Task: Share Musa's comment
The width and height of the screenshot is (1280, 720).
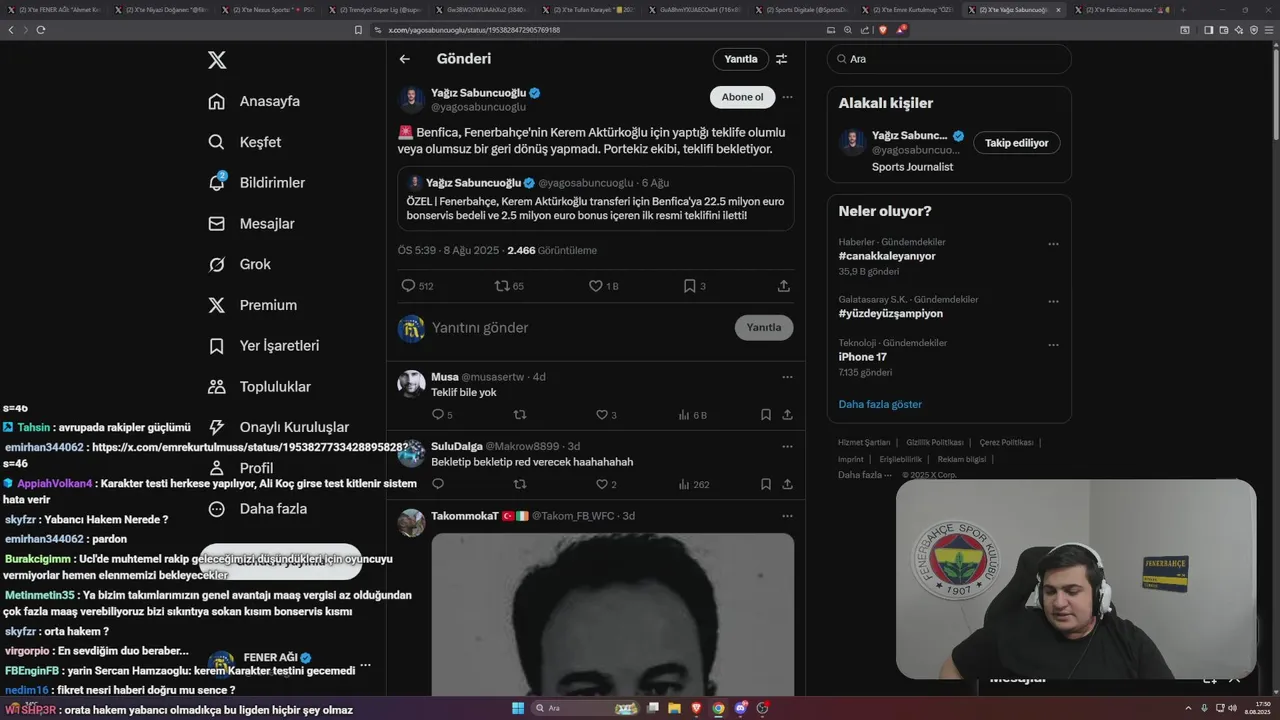Action: click(787, 415)
